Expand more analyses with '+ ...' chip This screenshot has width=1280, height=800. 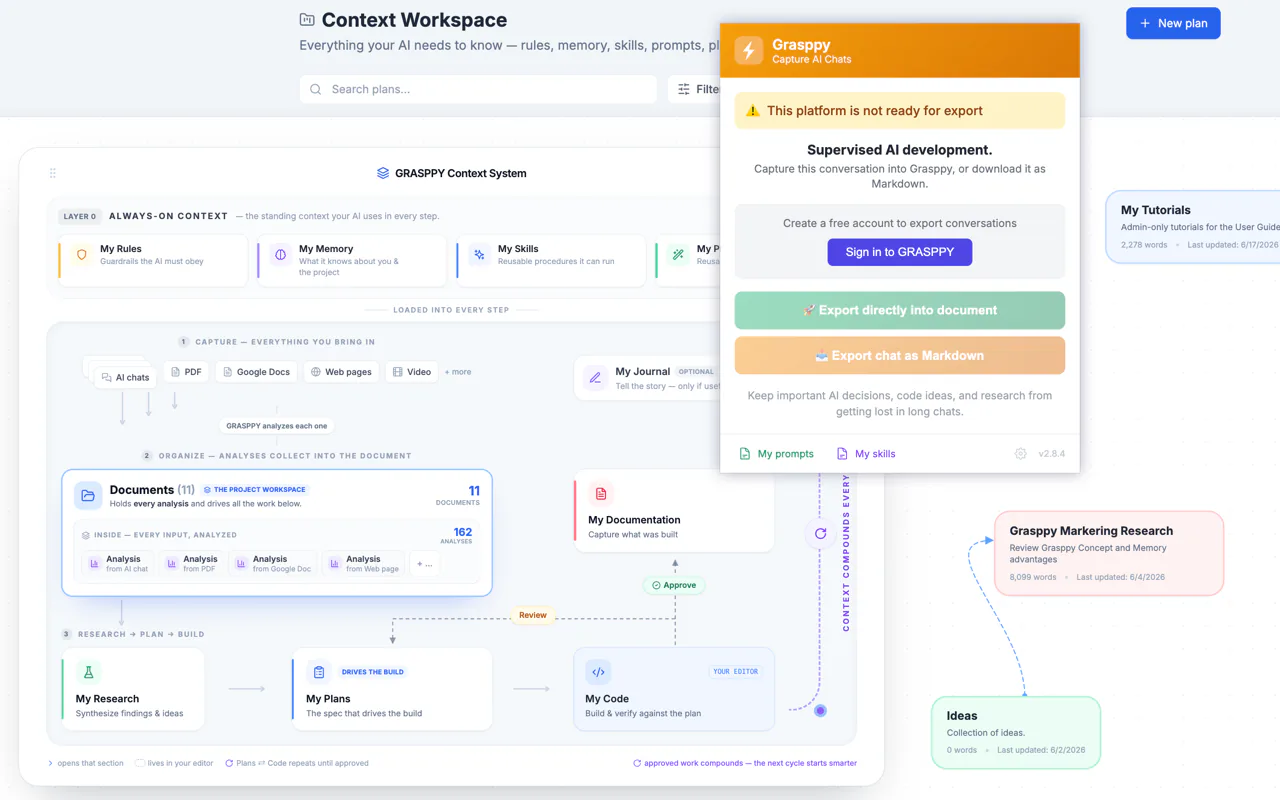coord(425,564)
